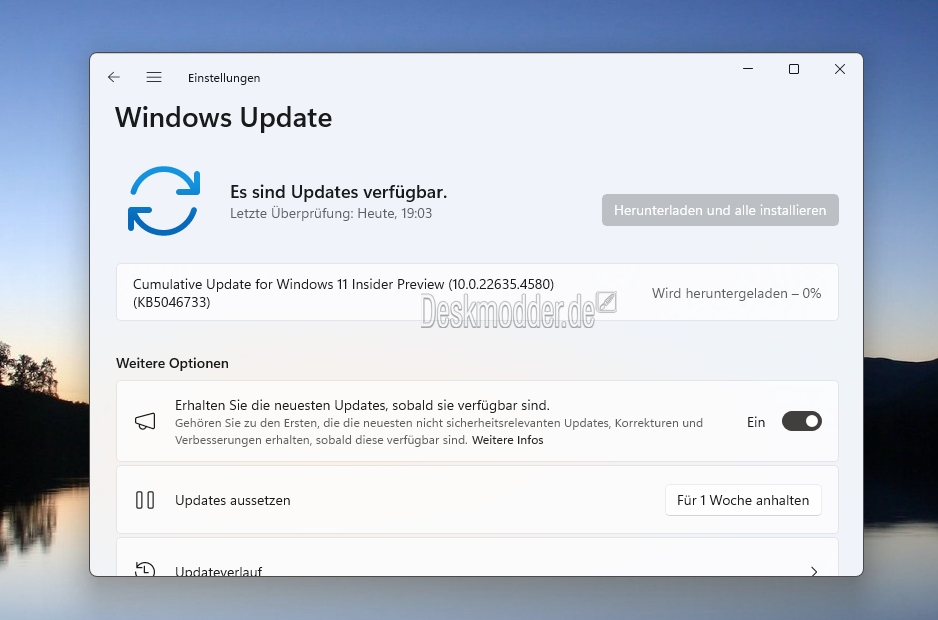Pause updates with Für 1 Woche anhalten
Screen dimensions: 938x620
743,500
